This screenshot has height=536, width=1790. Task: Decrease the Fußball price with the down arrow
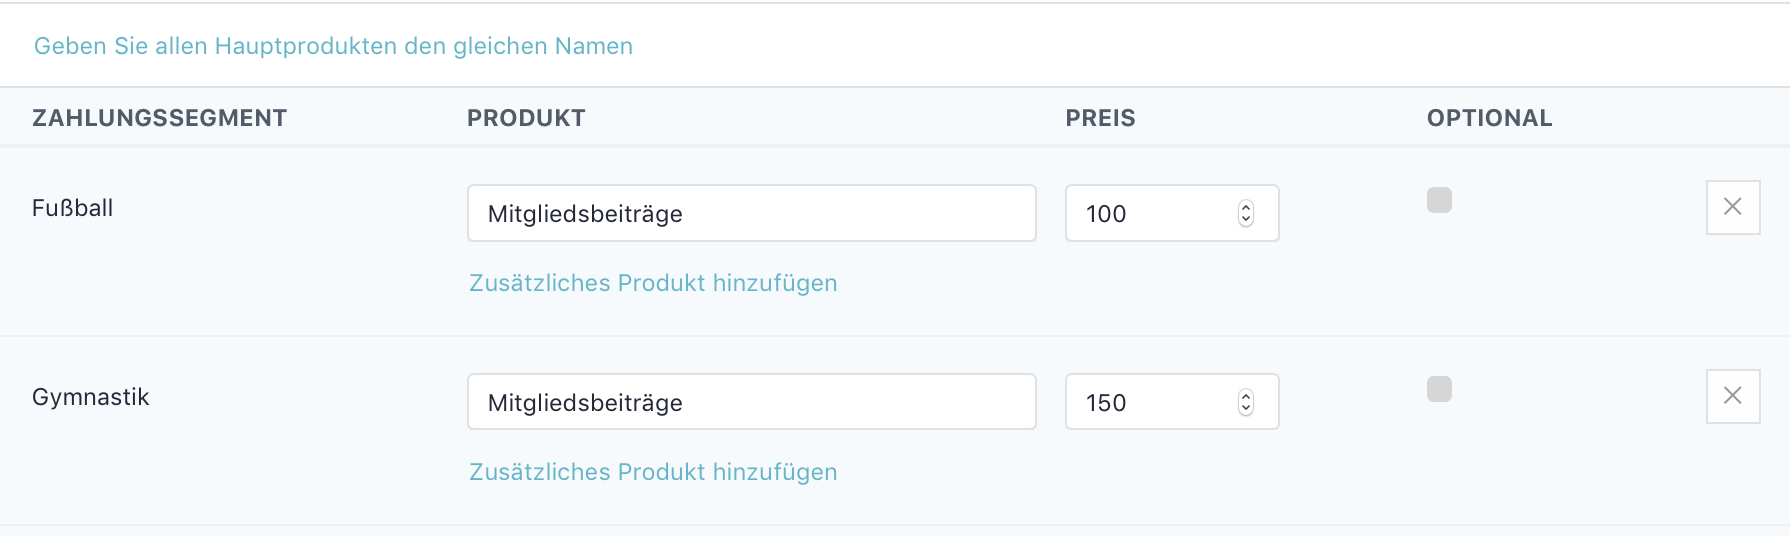(1246, 220)
